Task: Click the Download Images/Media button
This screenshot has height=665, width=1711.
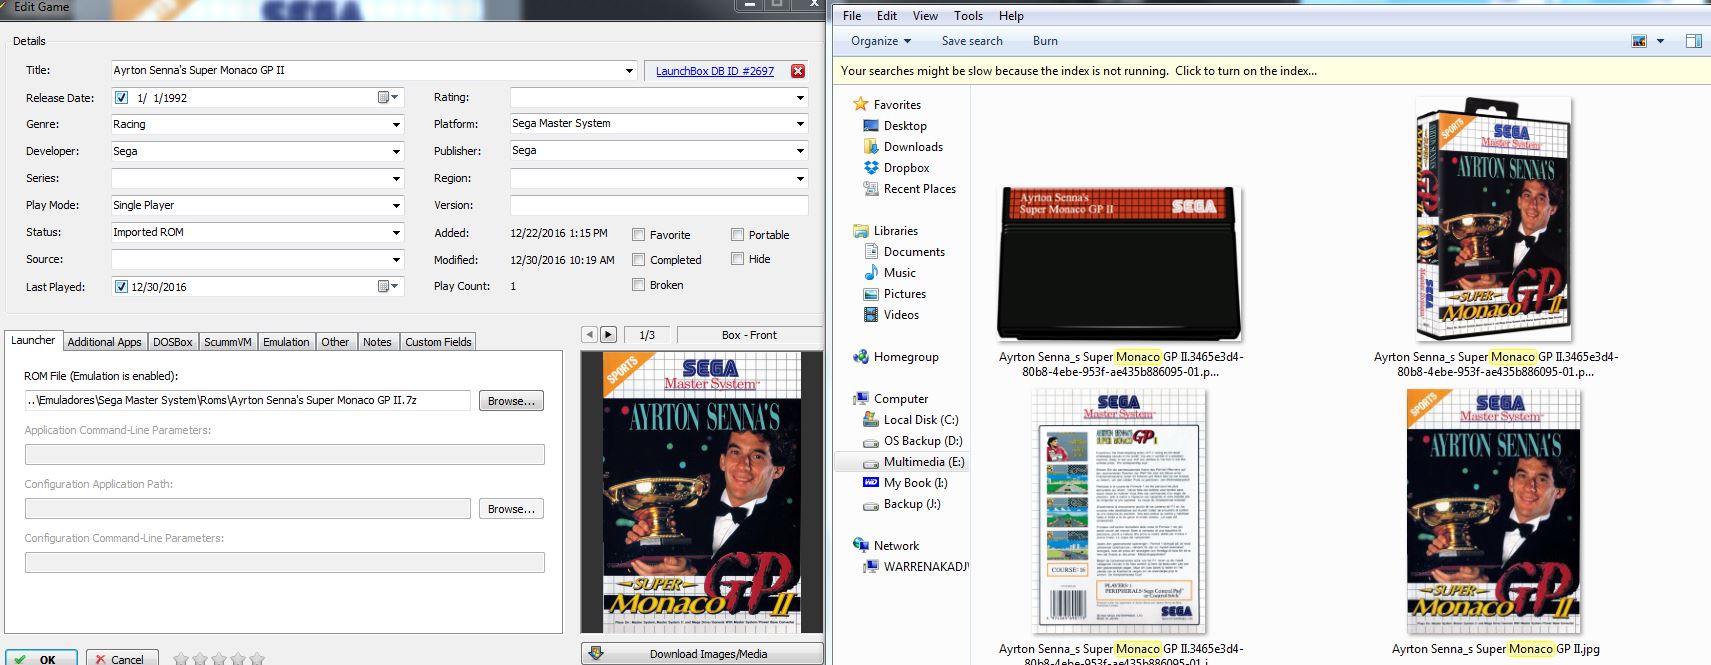Action: [702, 654]
